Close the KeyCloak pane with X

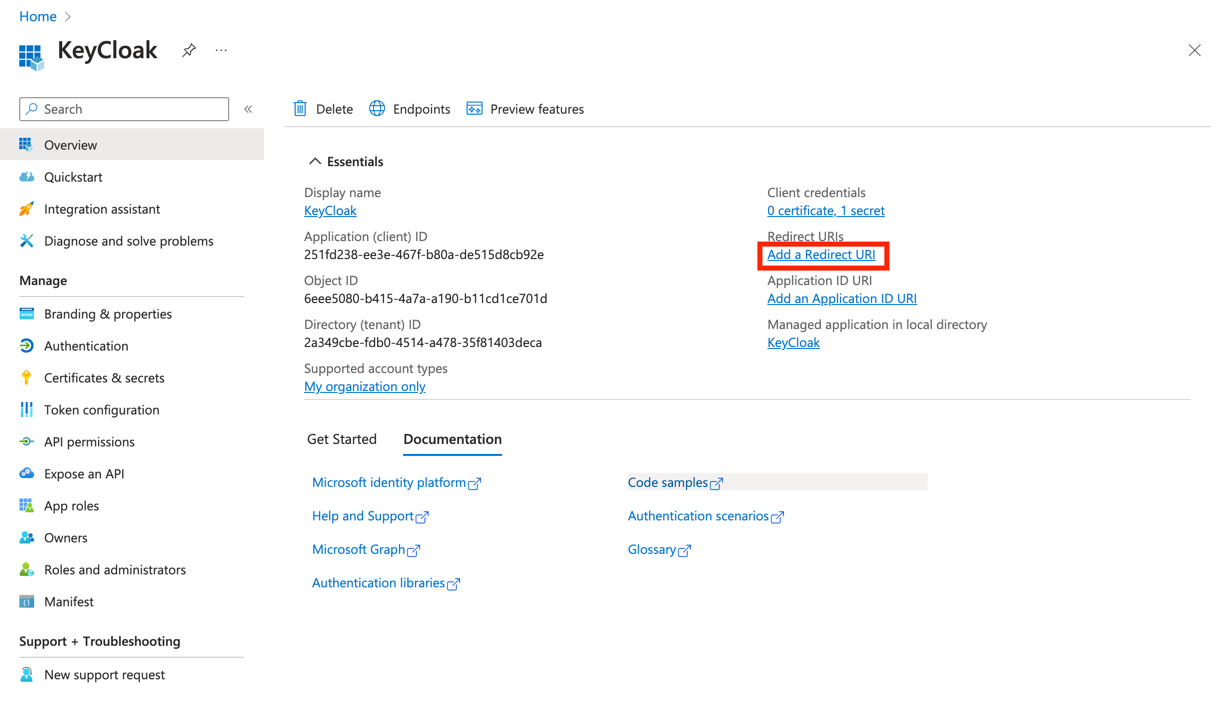pos(1194,50)
